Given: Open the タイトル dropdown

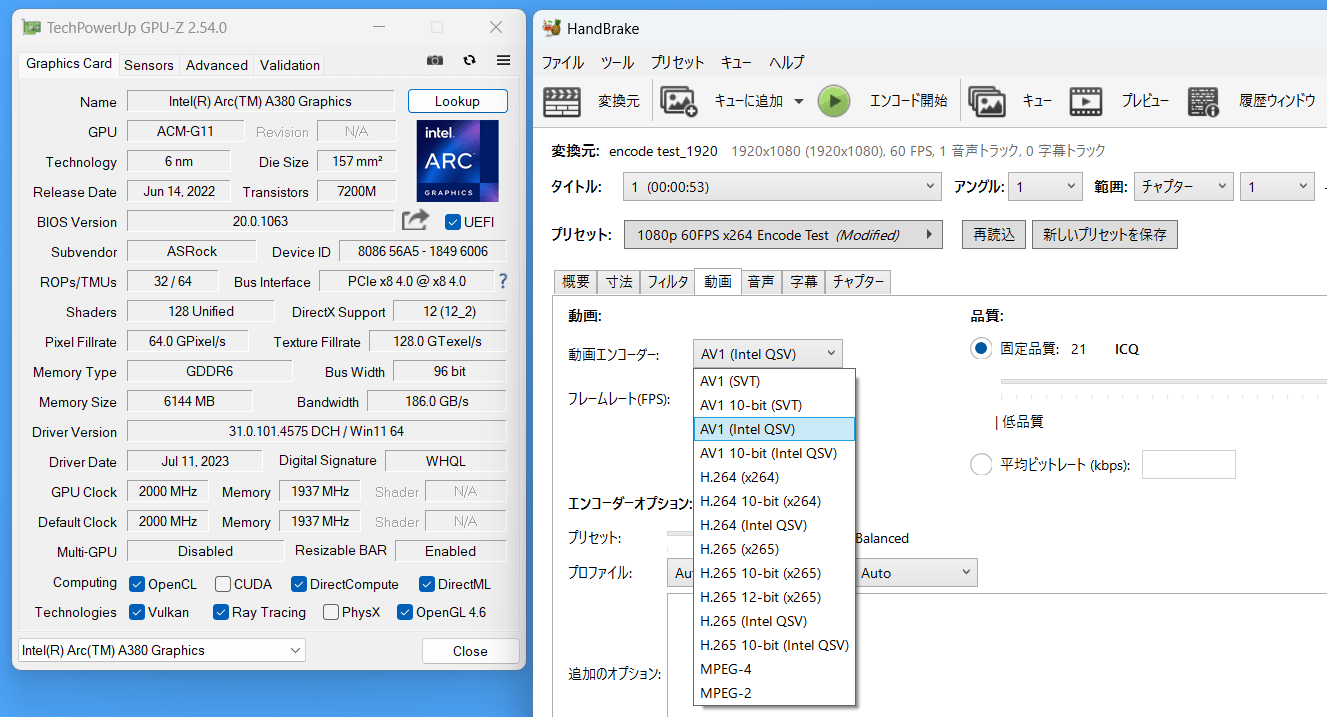Looking at the screenshot, I should tap(782, 186).
